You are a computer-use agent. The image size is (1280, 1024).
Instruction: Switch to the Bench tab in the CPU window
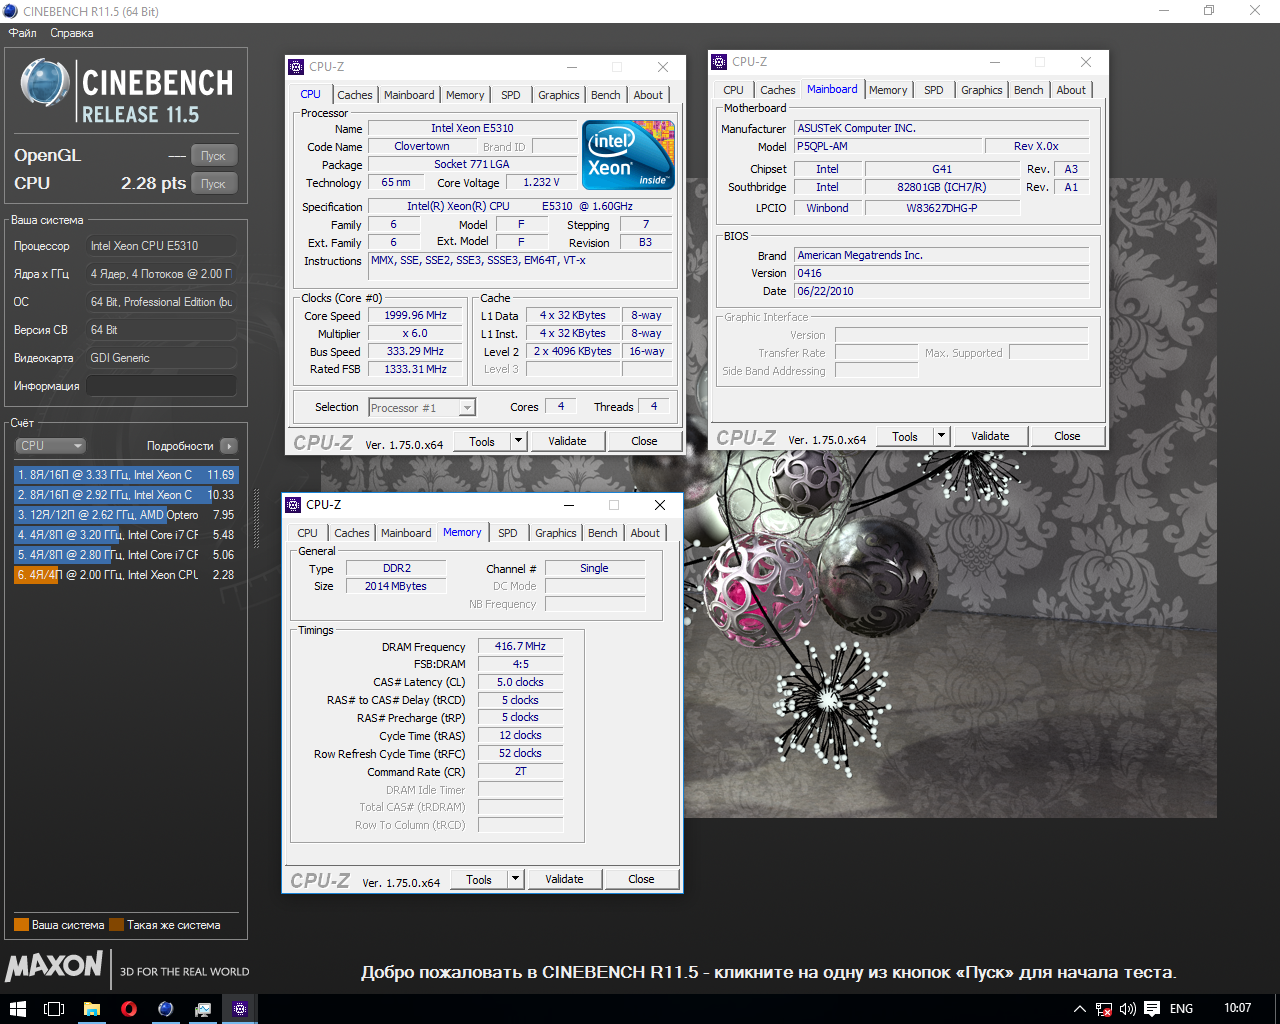[x=605, y=95]
